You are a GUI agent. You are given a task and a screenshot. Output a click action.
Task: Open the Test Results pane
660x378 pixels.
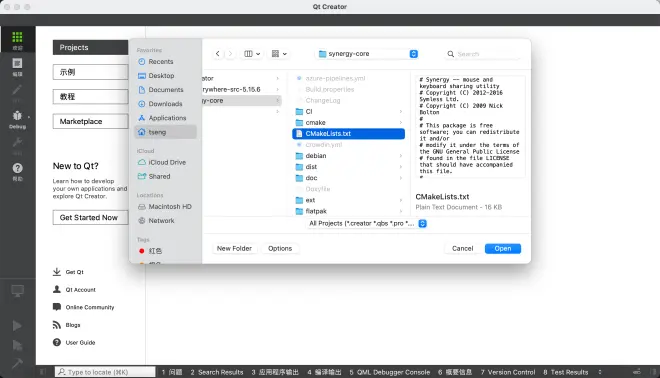(565, 372)
